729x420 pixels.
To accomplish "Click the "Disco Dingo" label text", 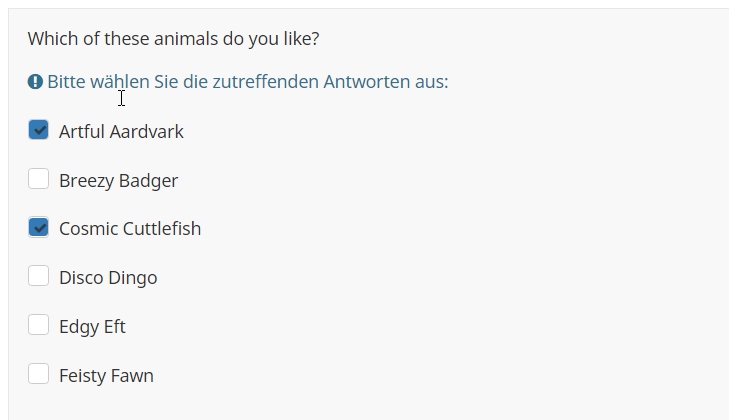I will [x=108, y=278].
